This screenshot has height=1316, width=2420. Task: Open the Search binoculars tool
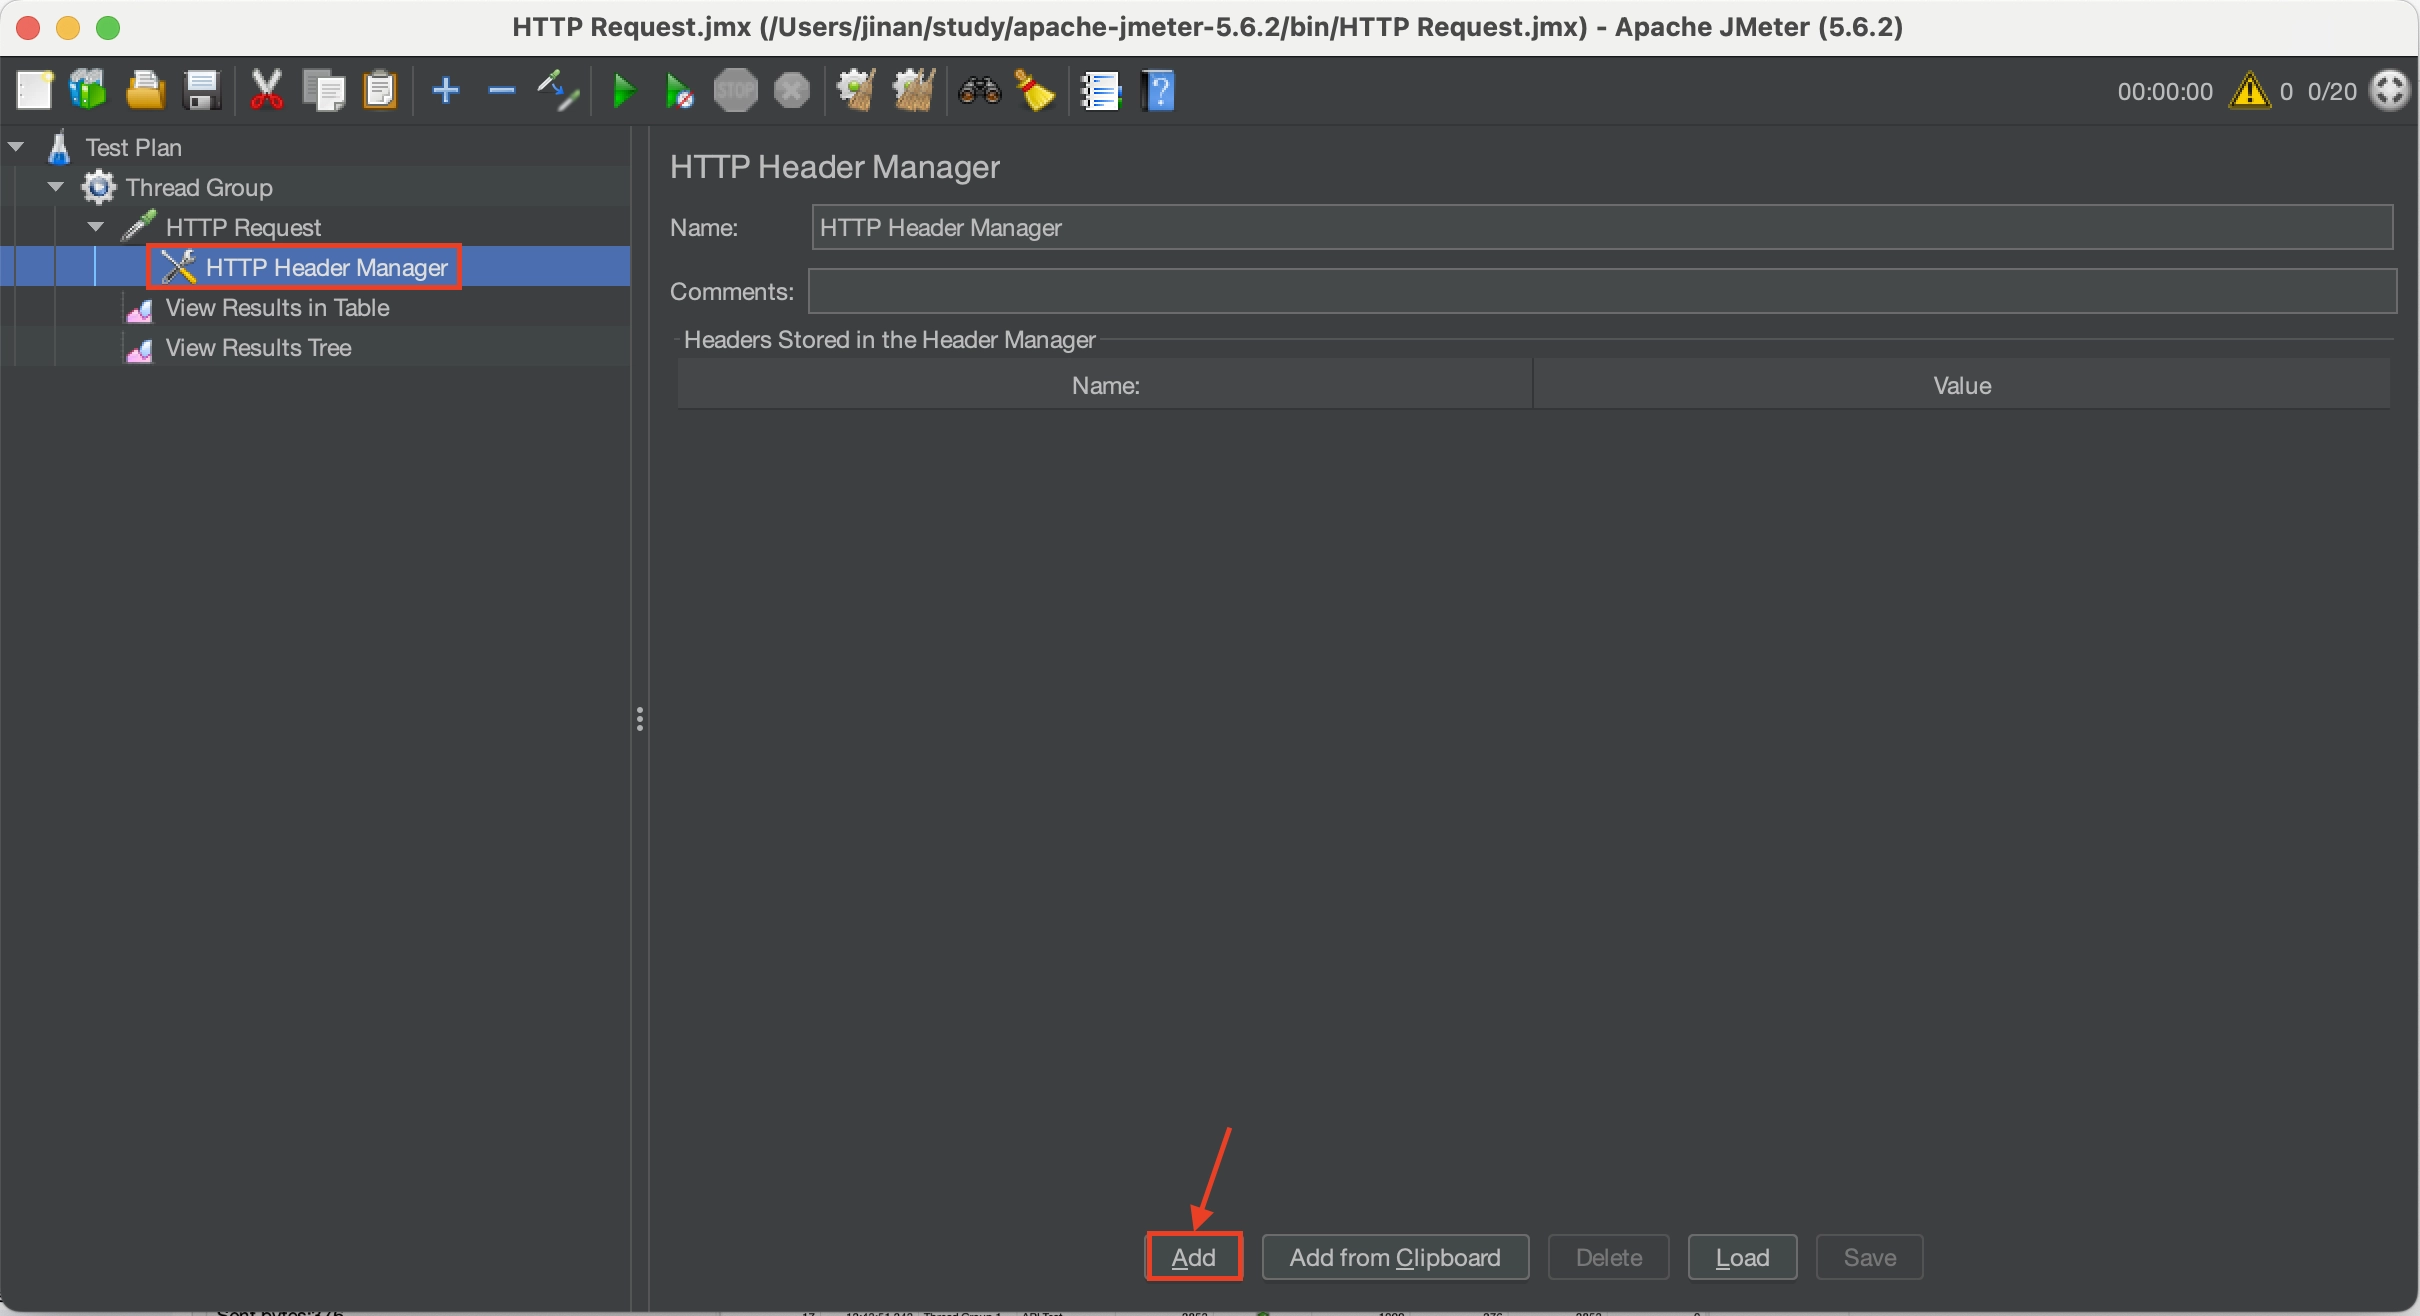pos(979,91)
